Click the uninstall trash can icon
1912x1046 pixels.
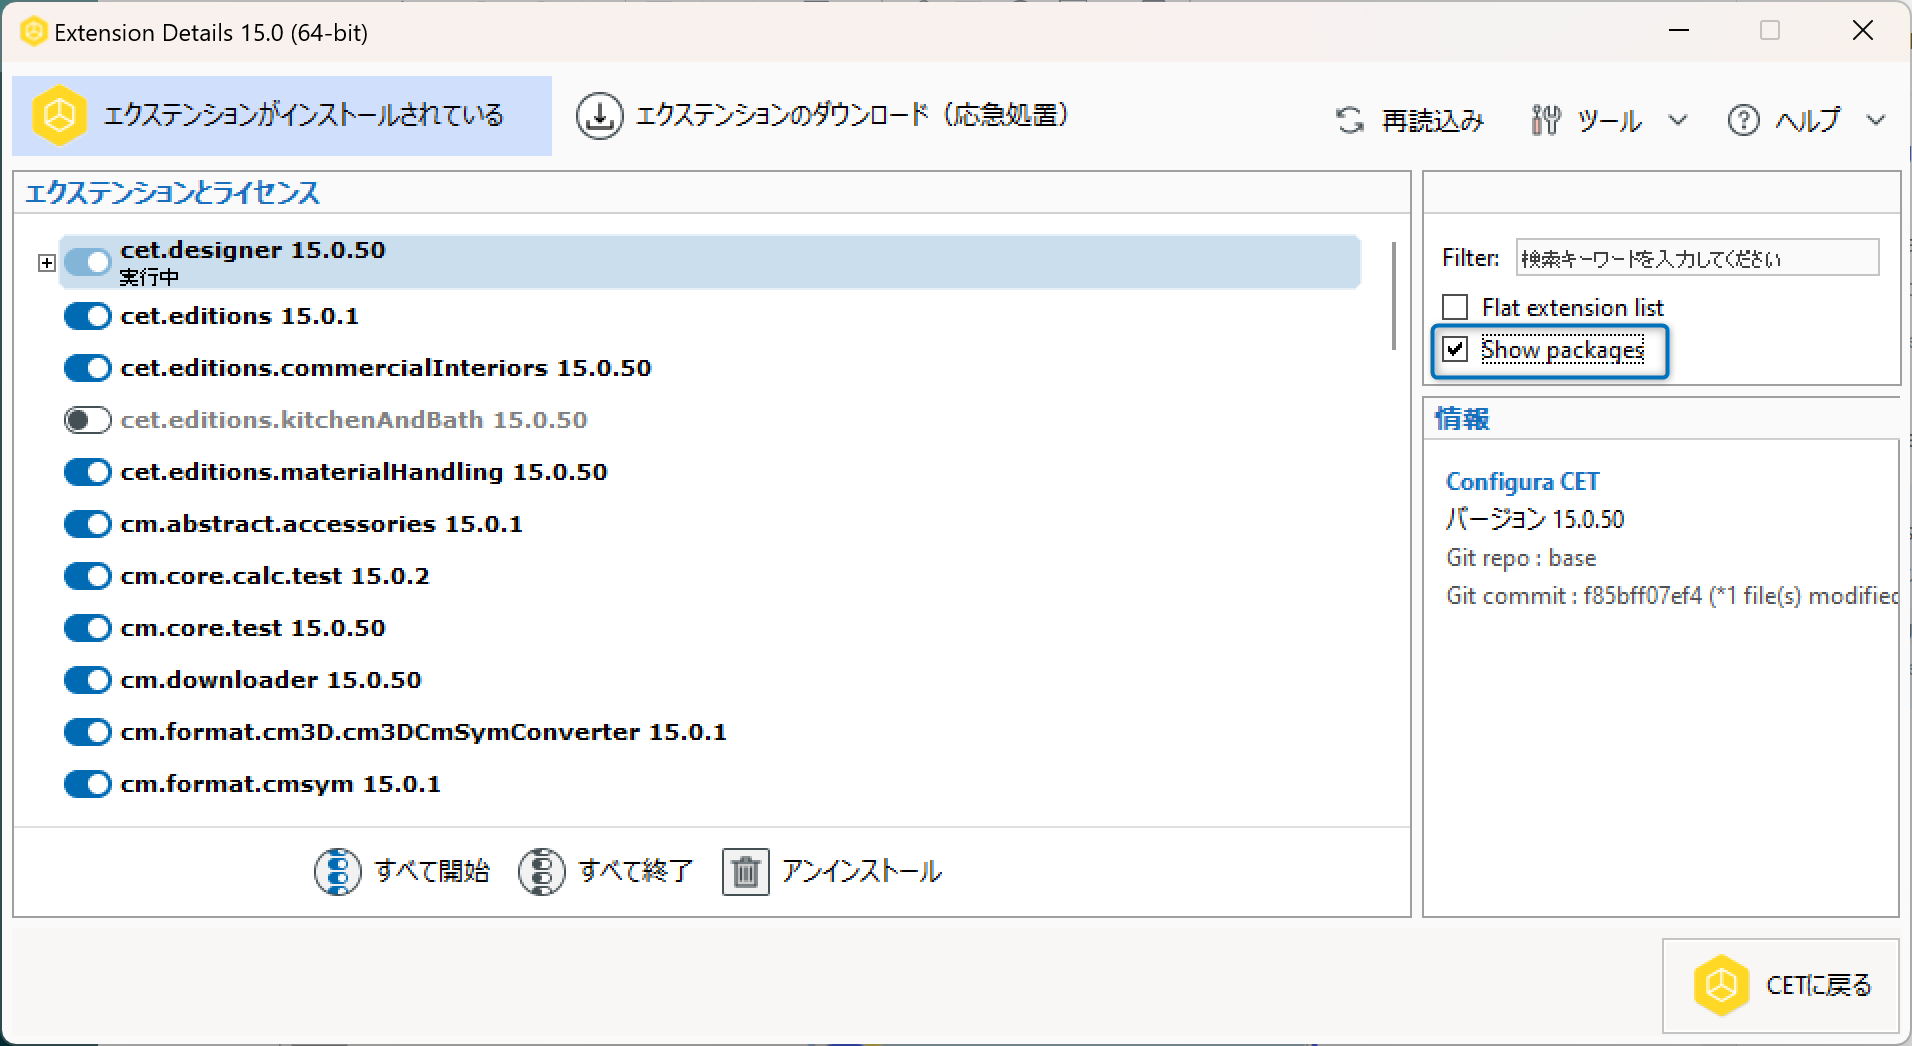coord(745,871)
